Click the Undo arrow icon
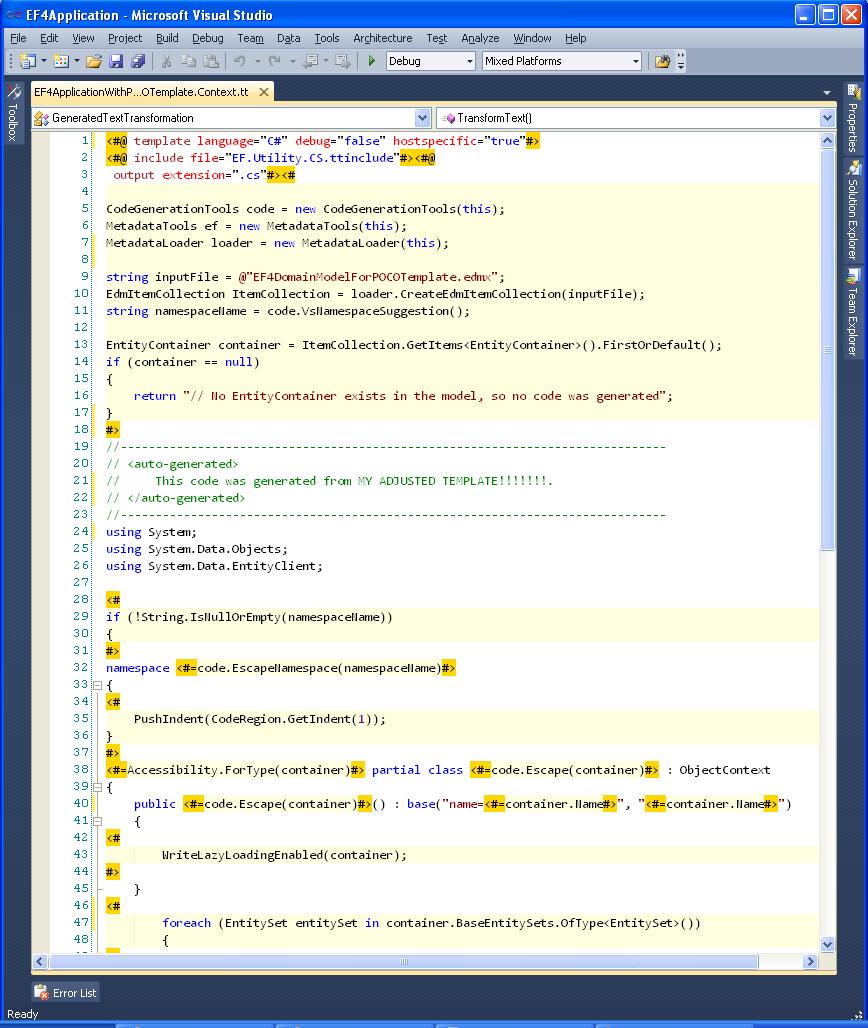Screen dimensions: 868x1028 click(239, 61)
